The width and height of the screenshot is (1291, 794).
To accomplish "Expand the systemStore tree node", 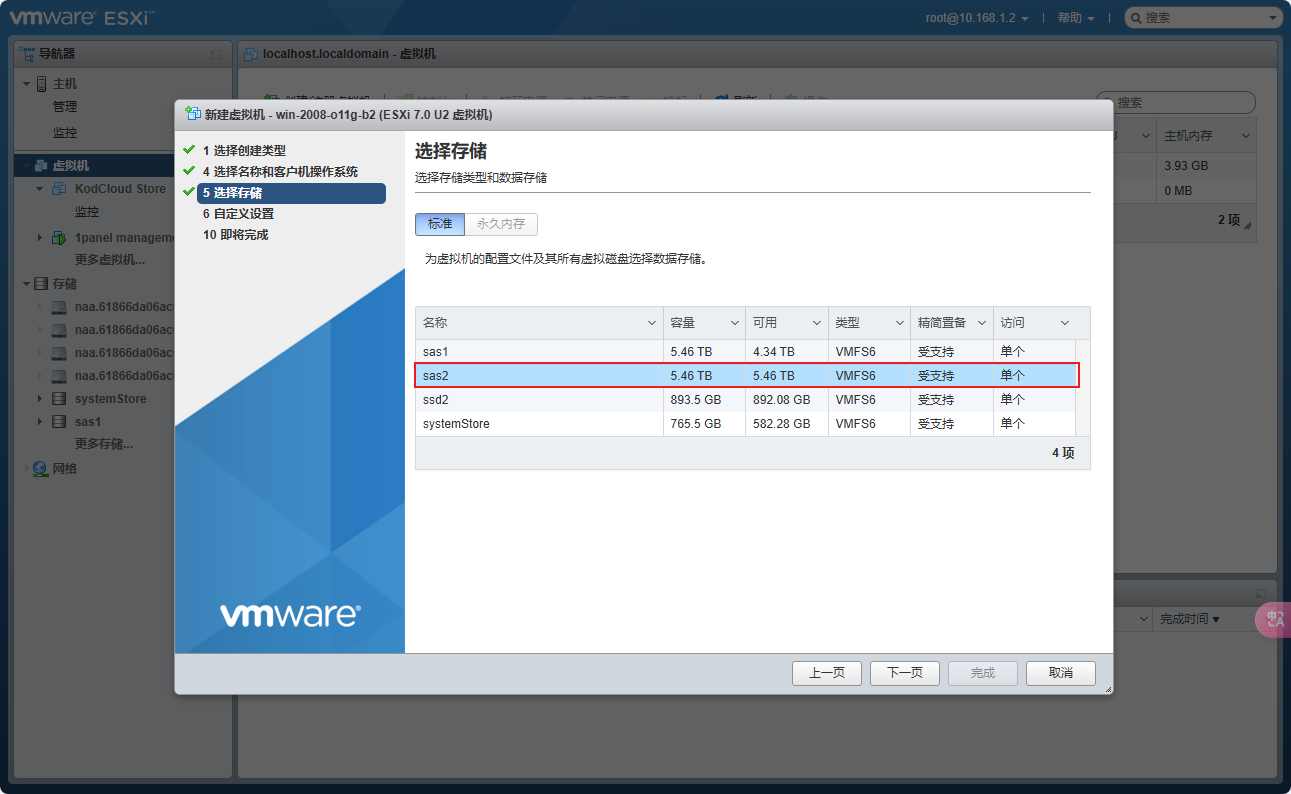I will pos(40,399).
